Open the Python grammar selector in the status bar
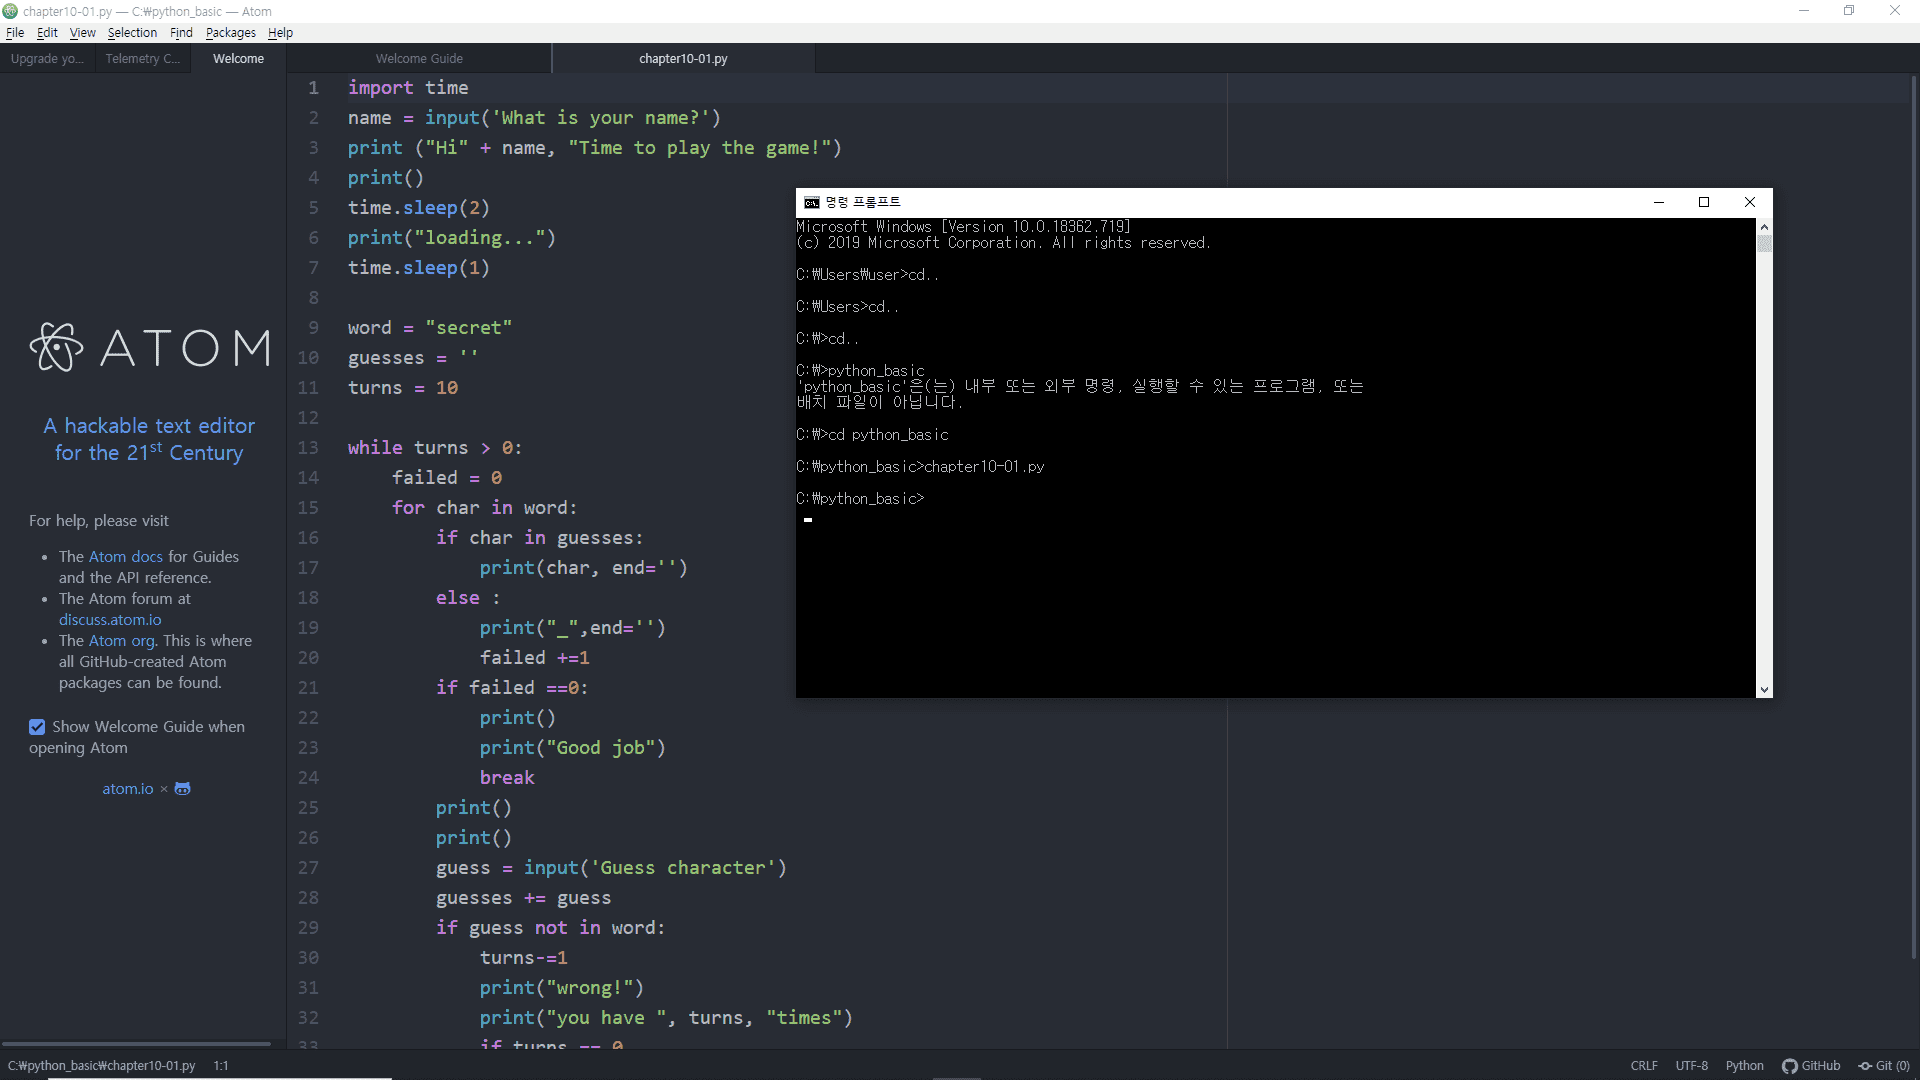 1744,1066
